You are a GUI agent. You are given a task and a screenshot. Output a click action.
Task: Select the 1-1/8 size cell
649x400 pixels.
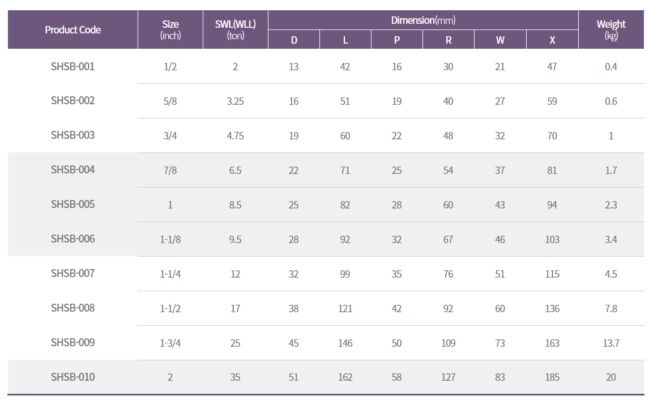170,239
